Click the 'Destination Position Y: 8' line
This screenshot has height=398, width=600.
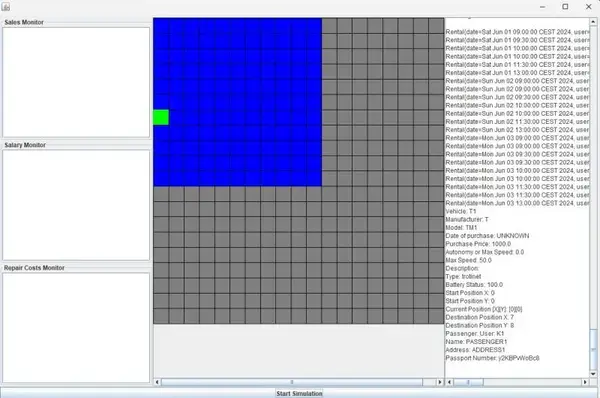[x=480, y=326]
